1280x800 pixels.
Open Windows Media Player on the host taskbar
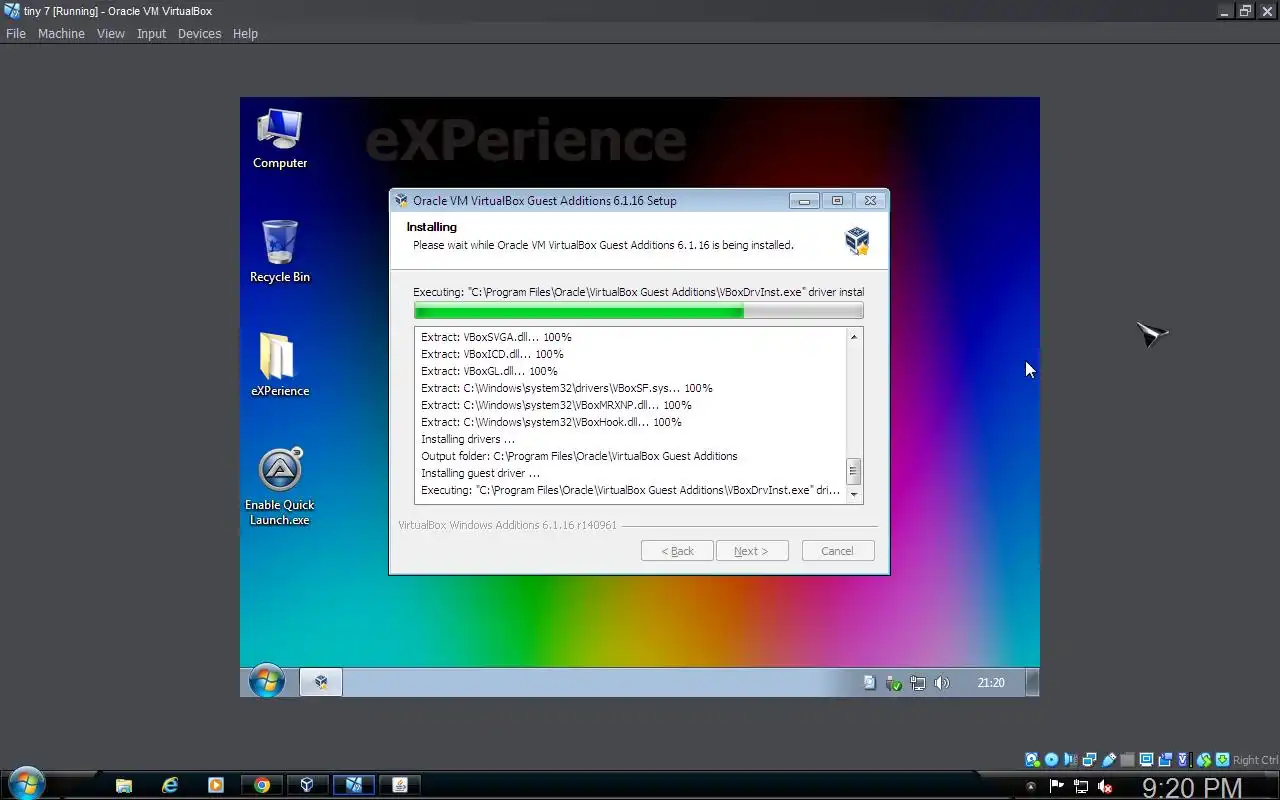pyautogui.click(x=216, y=785)
